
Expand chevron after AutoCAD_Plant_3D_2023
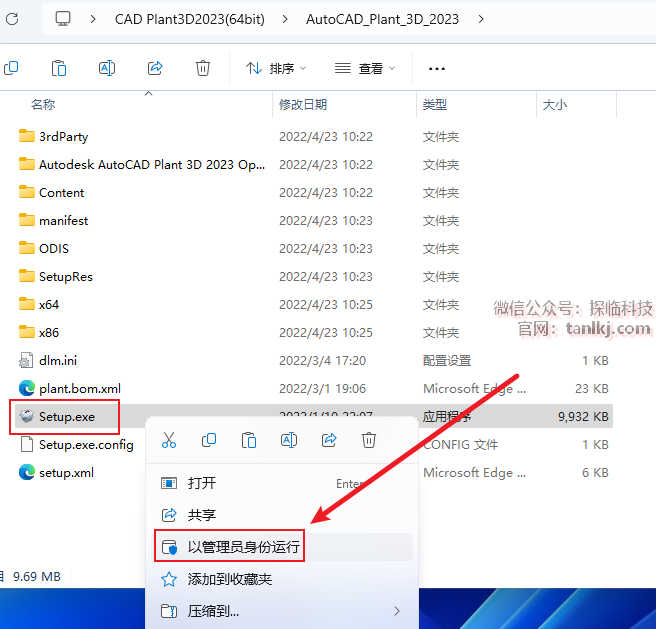click(481, 19)
